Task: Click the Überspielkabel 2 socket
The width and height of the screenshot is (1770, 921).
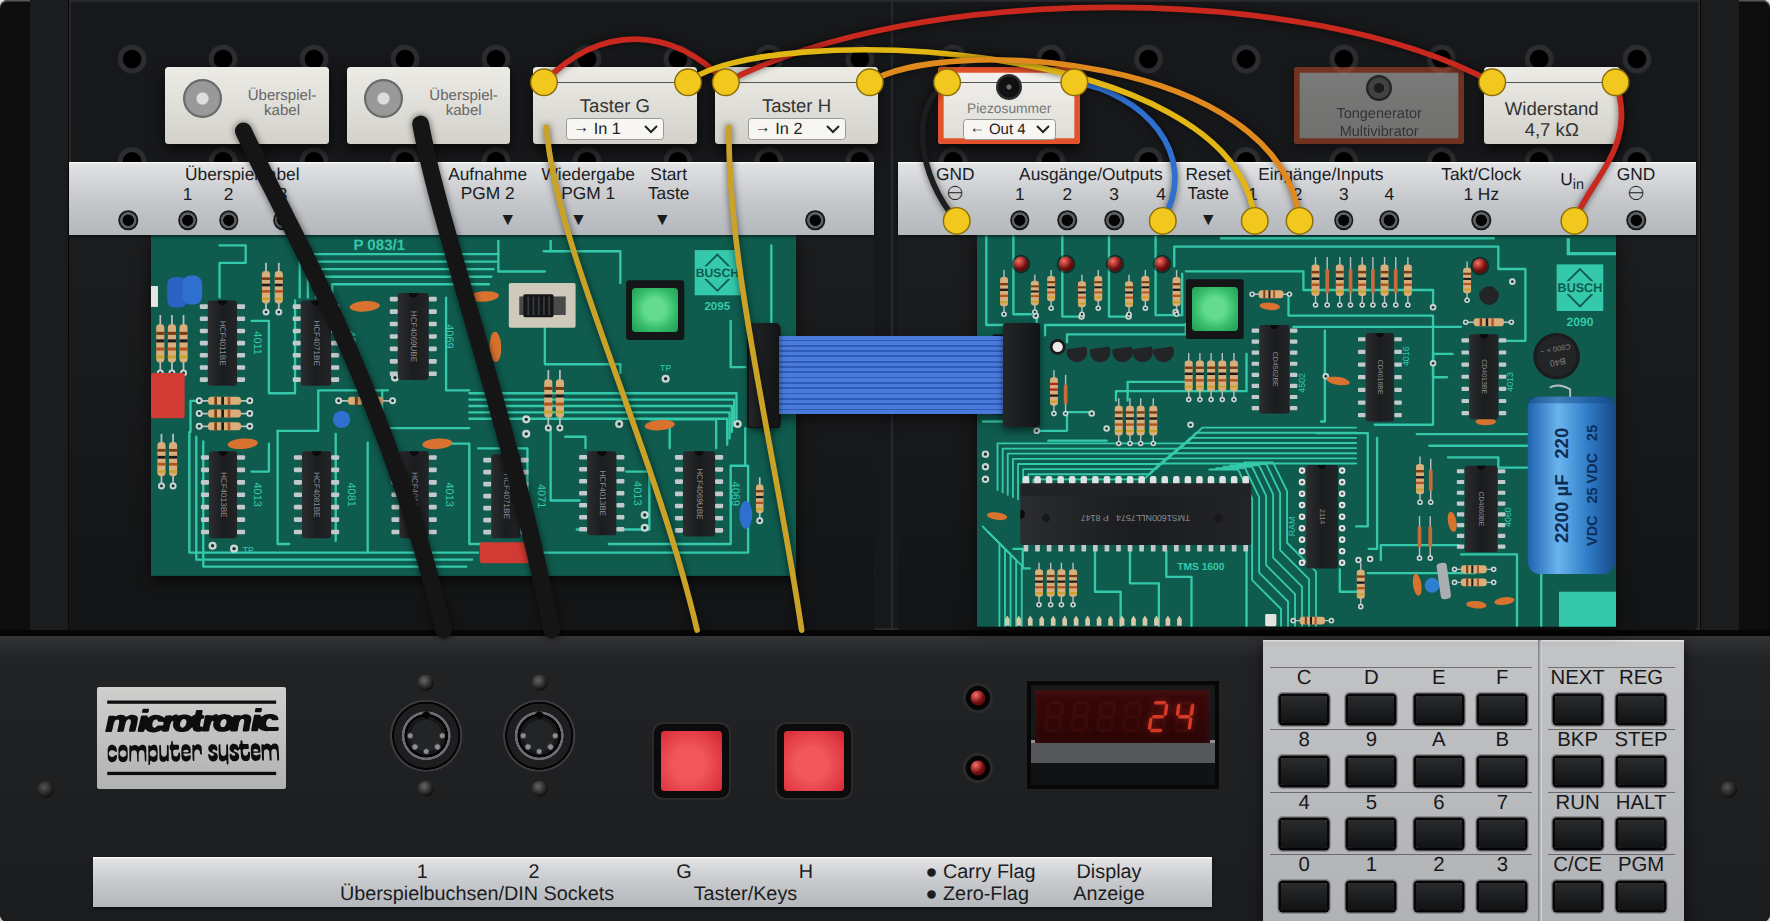Action: pos(229,220)
